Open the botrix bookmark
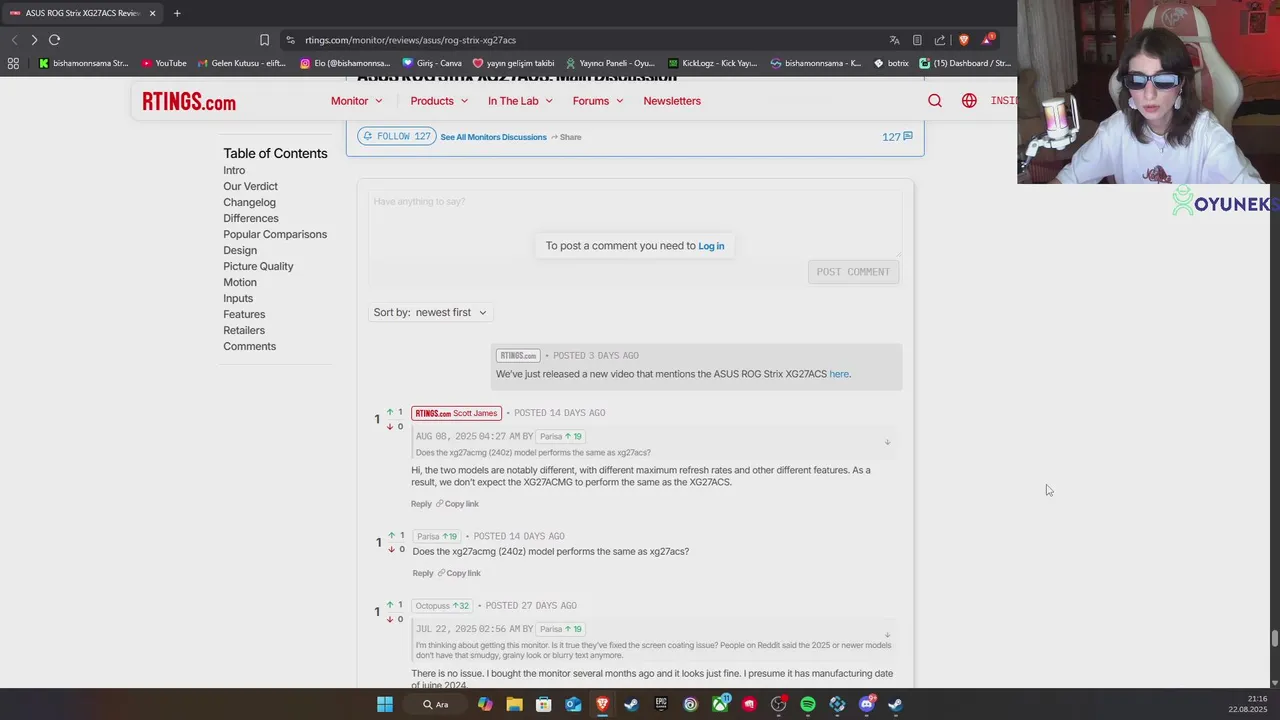The height and width of the screenshot is (720, 1280). point(891,63)
